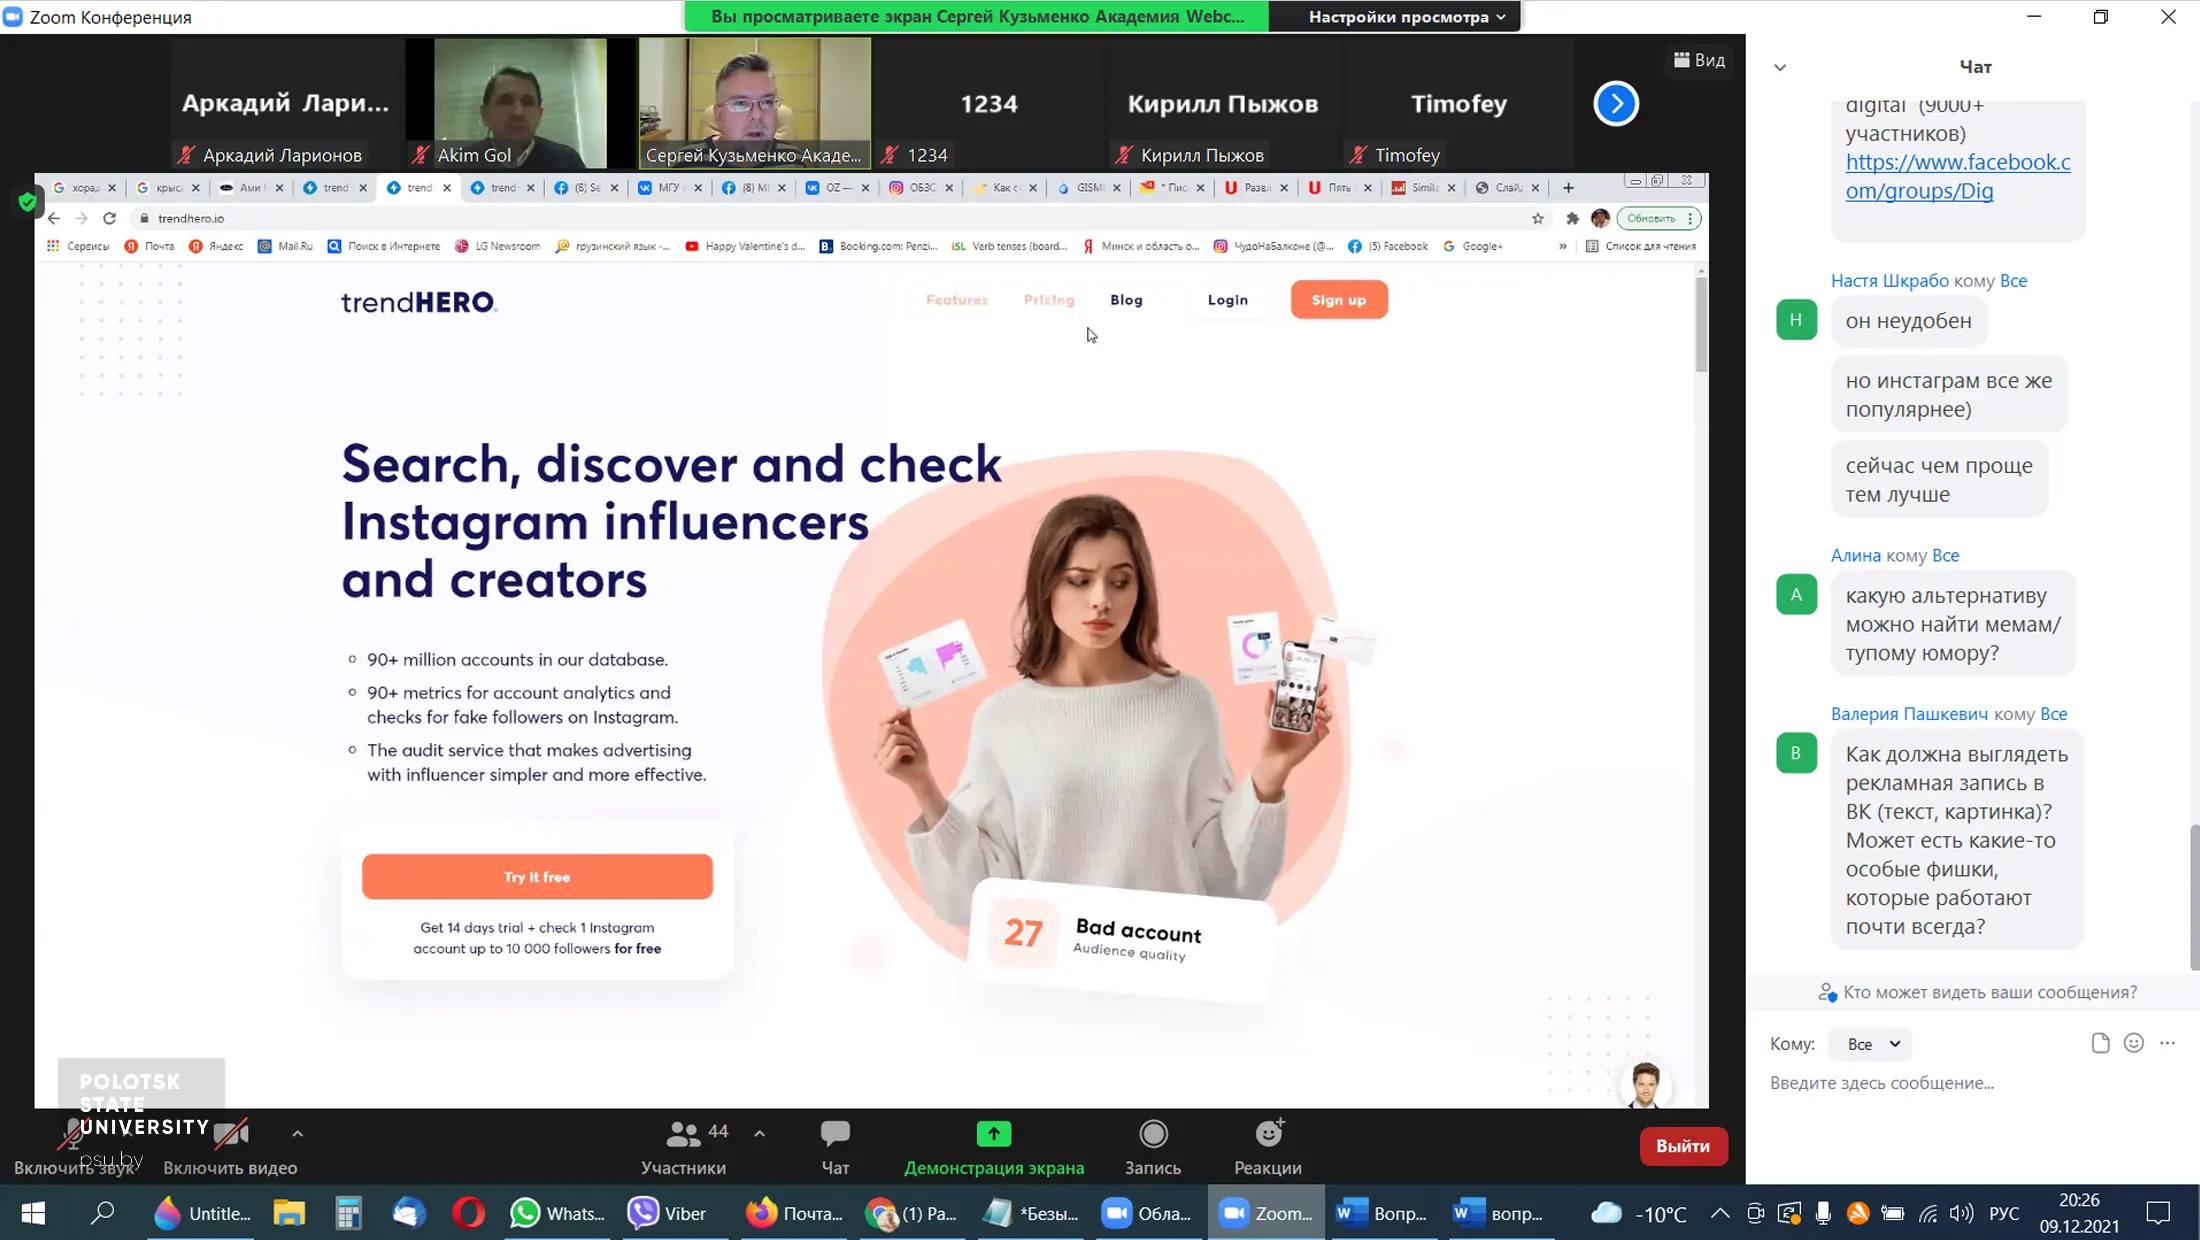Select Сергей Кузьменко video thumbnail
Image resolution: width=2200 pixels, height=1240 pixels.
click(755, 103)
